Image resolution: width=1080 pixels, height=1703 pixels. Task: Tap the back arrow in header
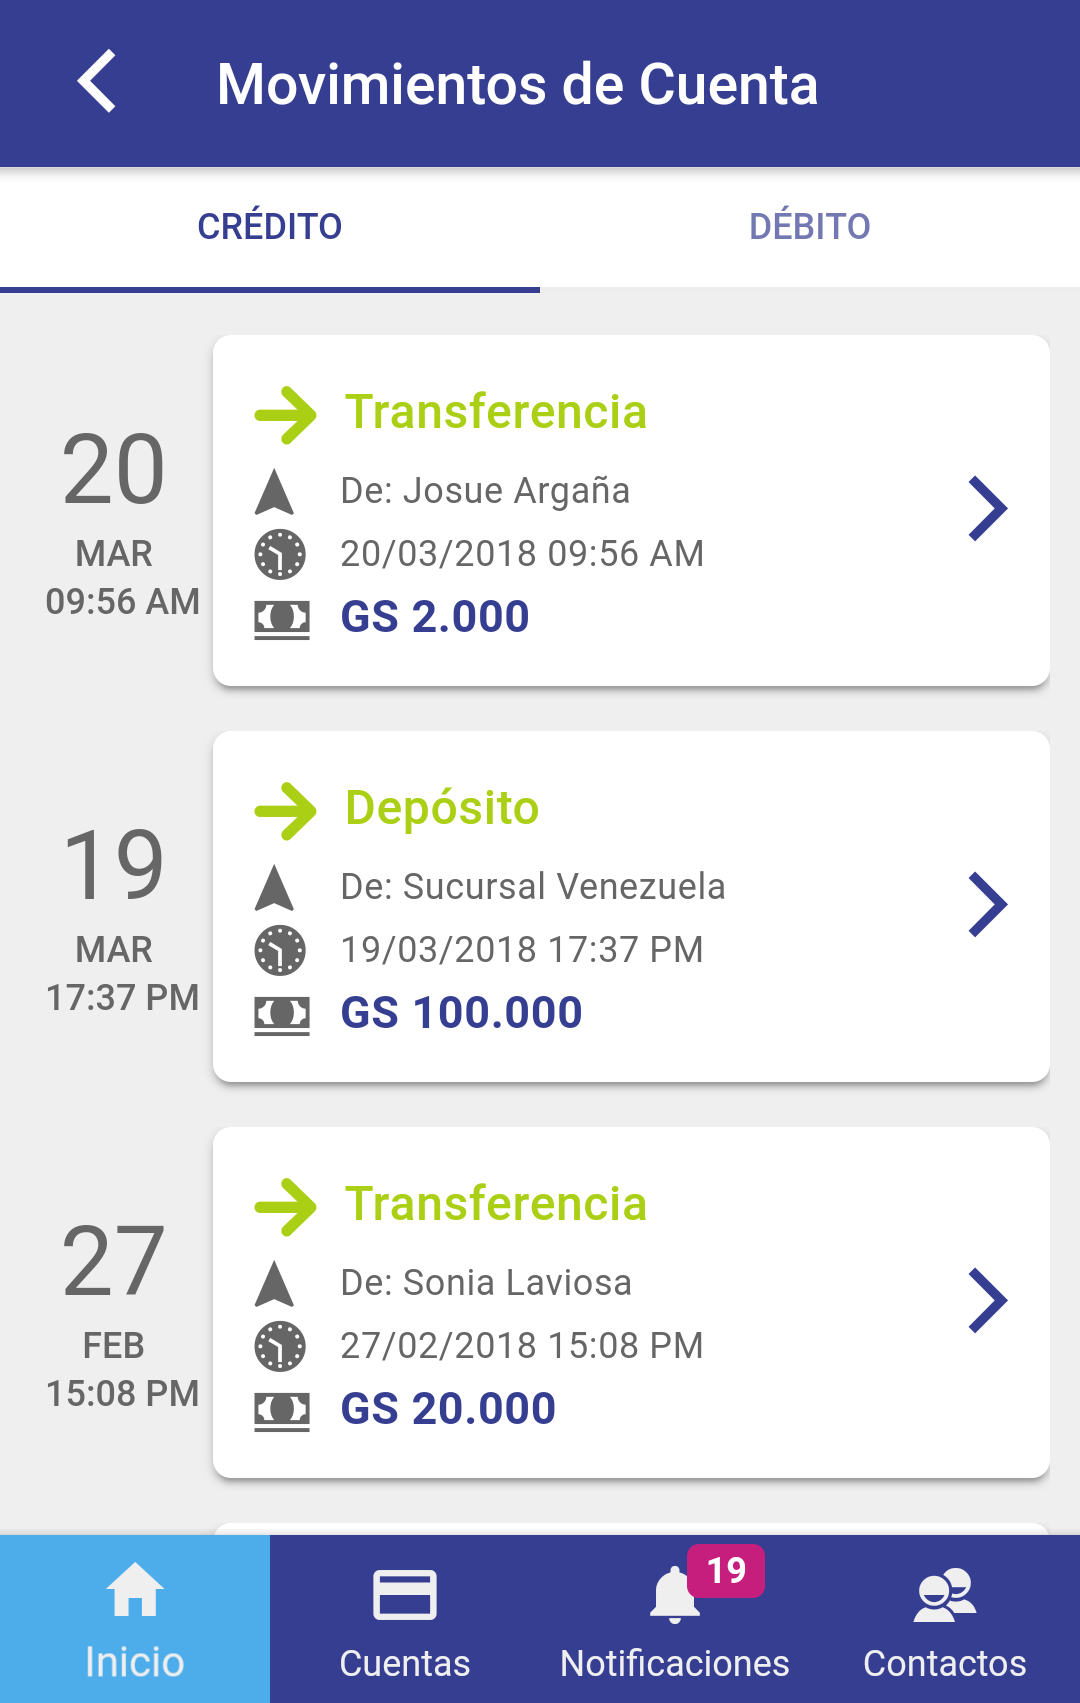[x=97, y=81]
